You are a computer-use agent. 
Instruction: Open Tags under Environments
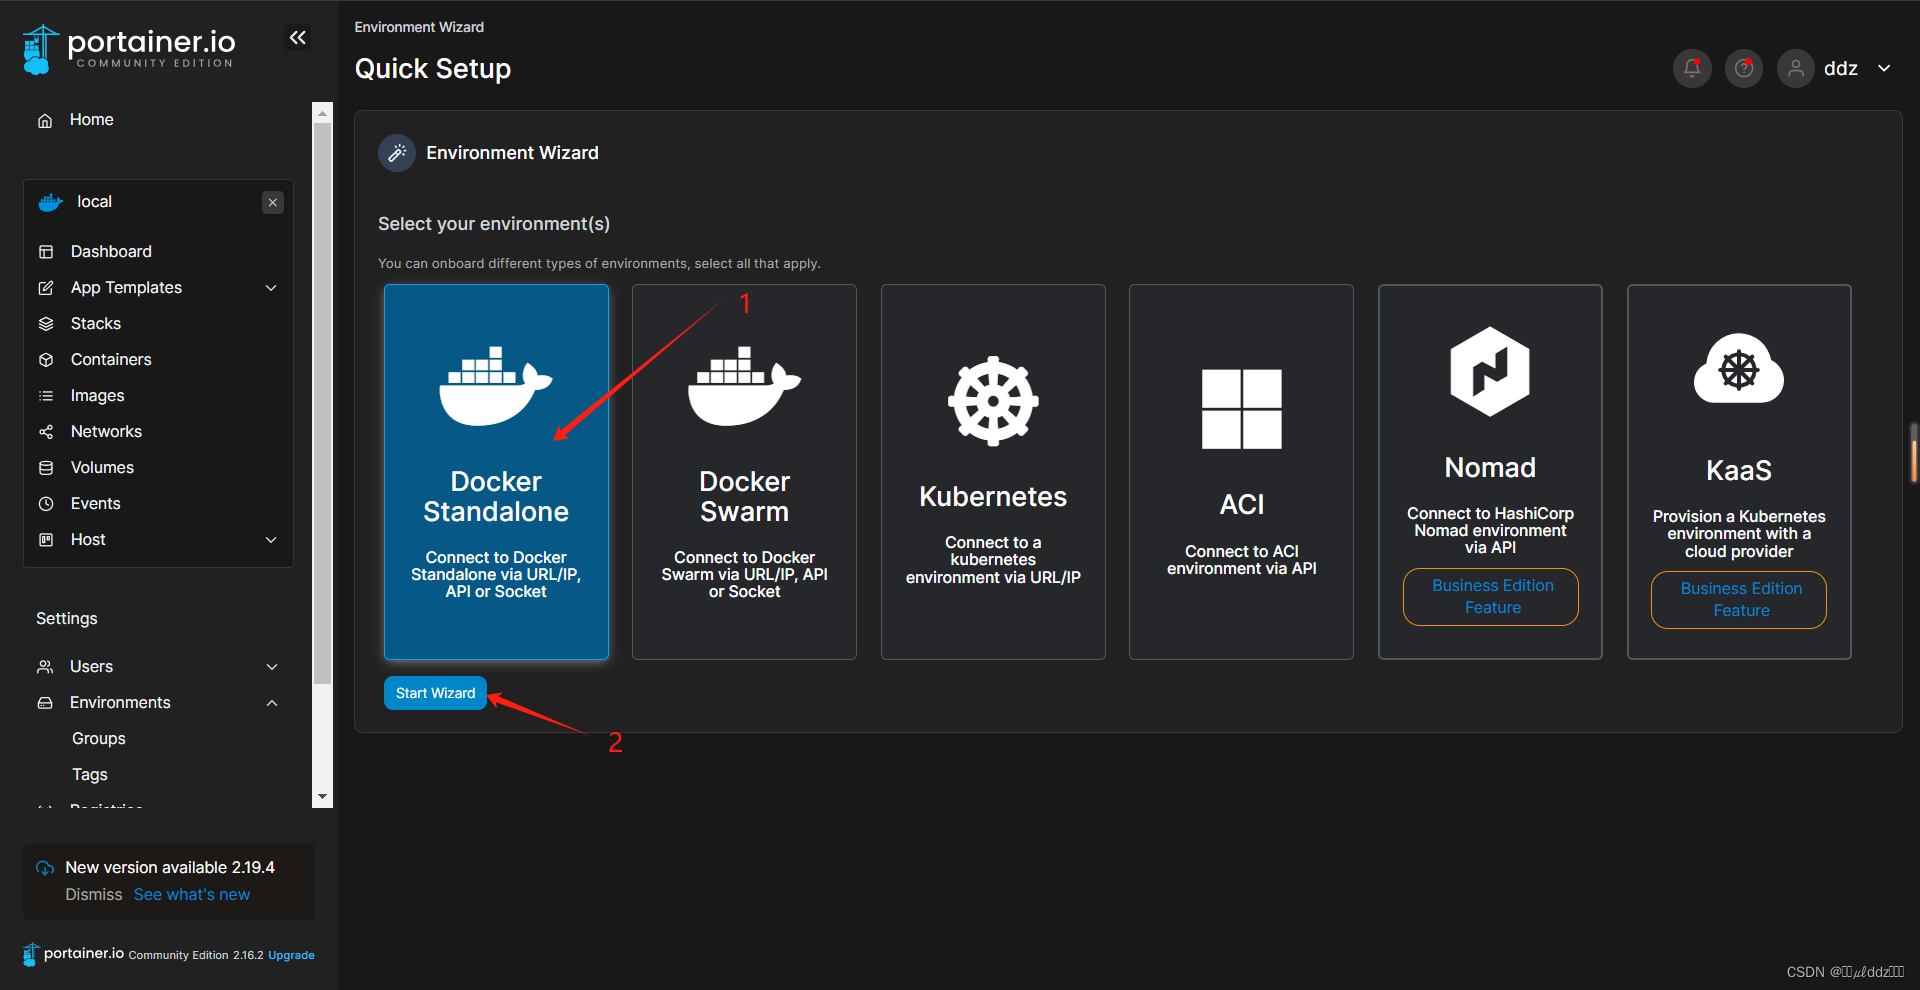click(89, 774)
